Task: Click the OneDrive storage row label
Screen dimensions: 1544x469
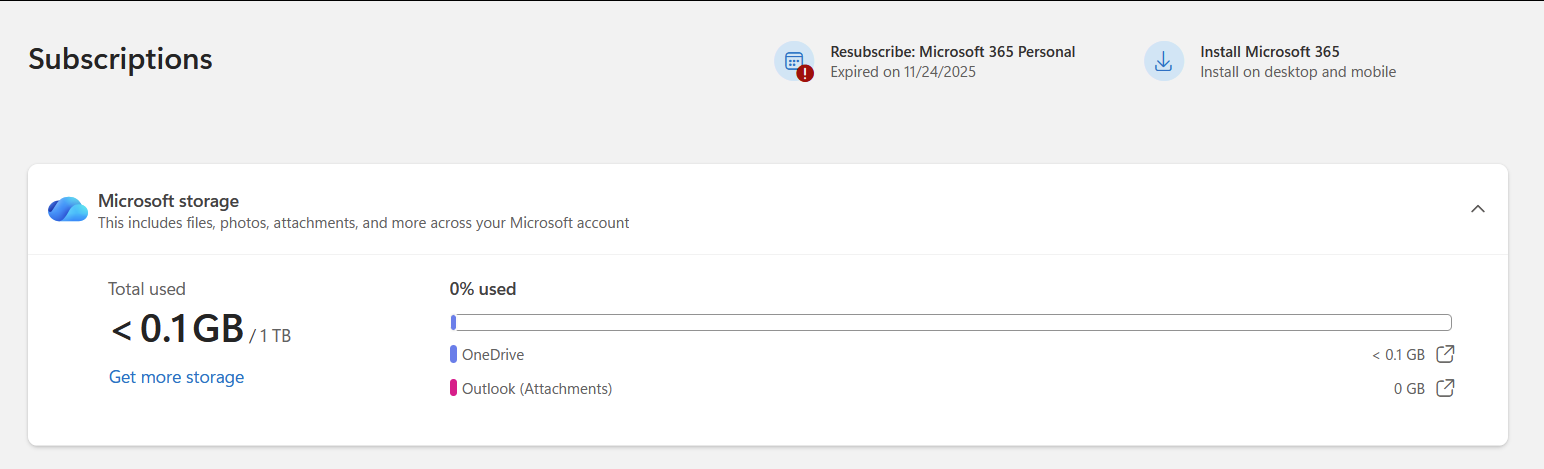Action: [492, 354]
